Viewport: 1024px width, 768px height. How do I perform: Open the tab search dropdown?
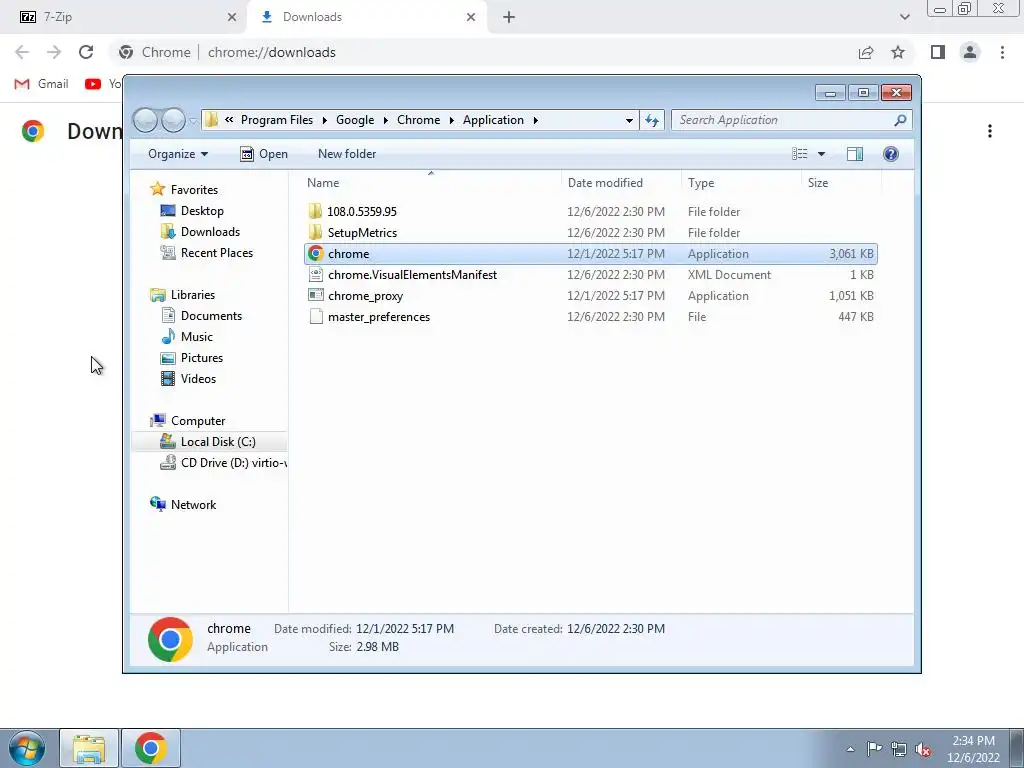[904, 18]
